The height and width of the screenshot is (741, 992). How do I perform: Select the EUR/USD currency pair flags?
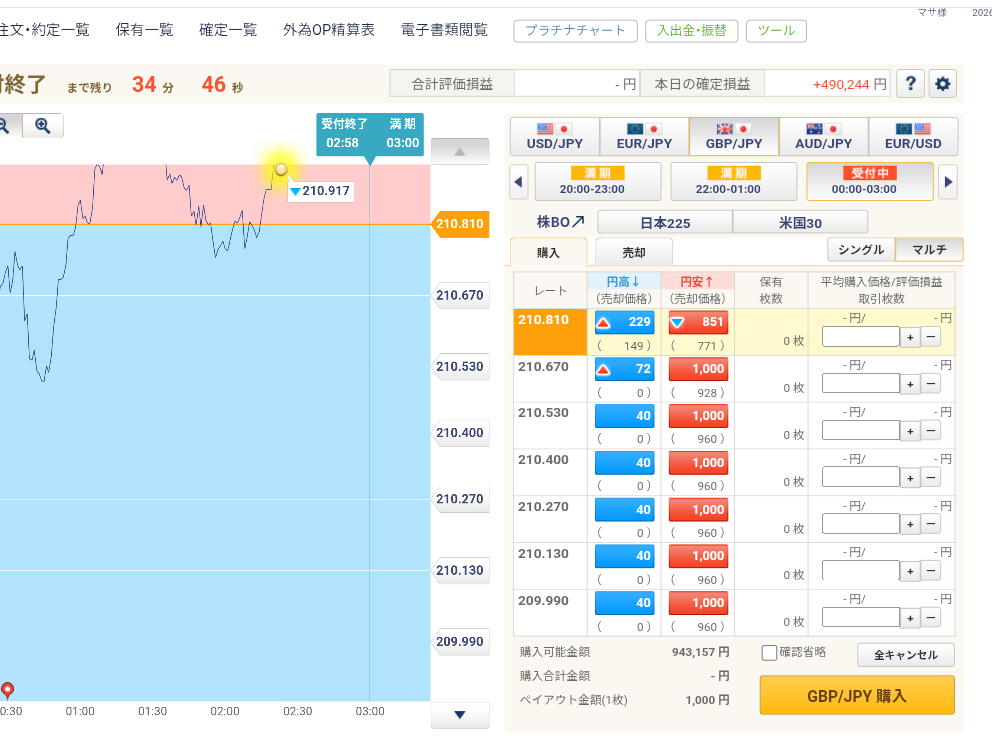click(x=913, y=130)
